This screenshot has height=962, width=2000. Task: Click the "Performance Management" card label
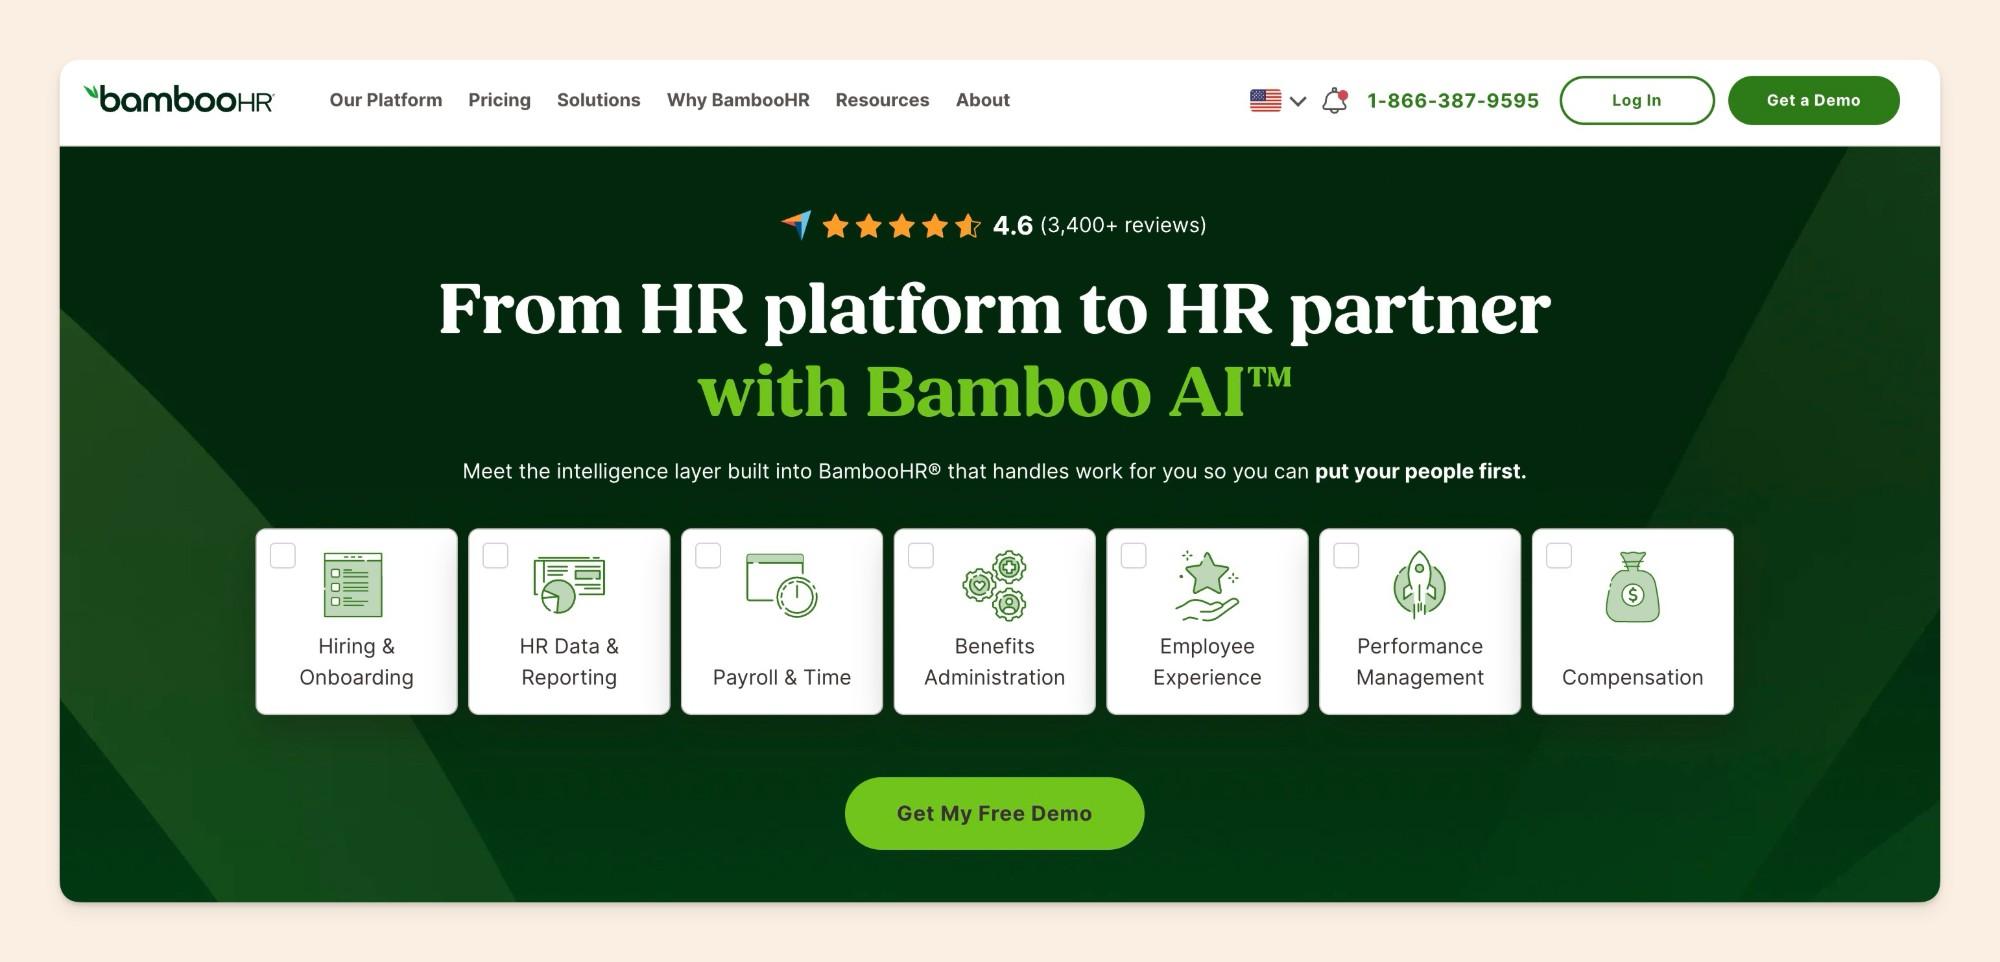pyautogui.click(x=1420, y=661)
